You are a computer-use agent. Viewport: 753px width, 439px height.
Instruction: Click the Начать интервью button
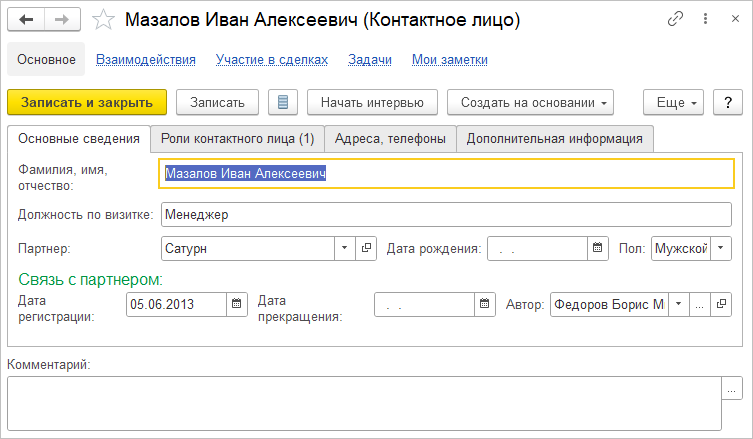click(x=372, y=102)
